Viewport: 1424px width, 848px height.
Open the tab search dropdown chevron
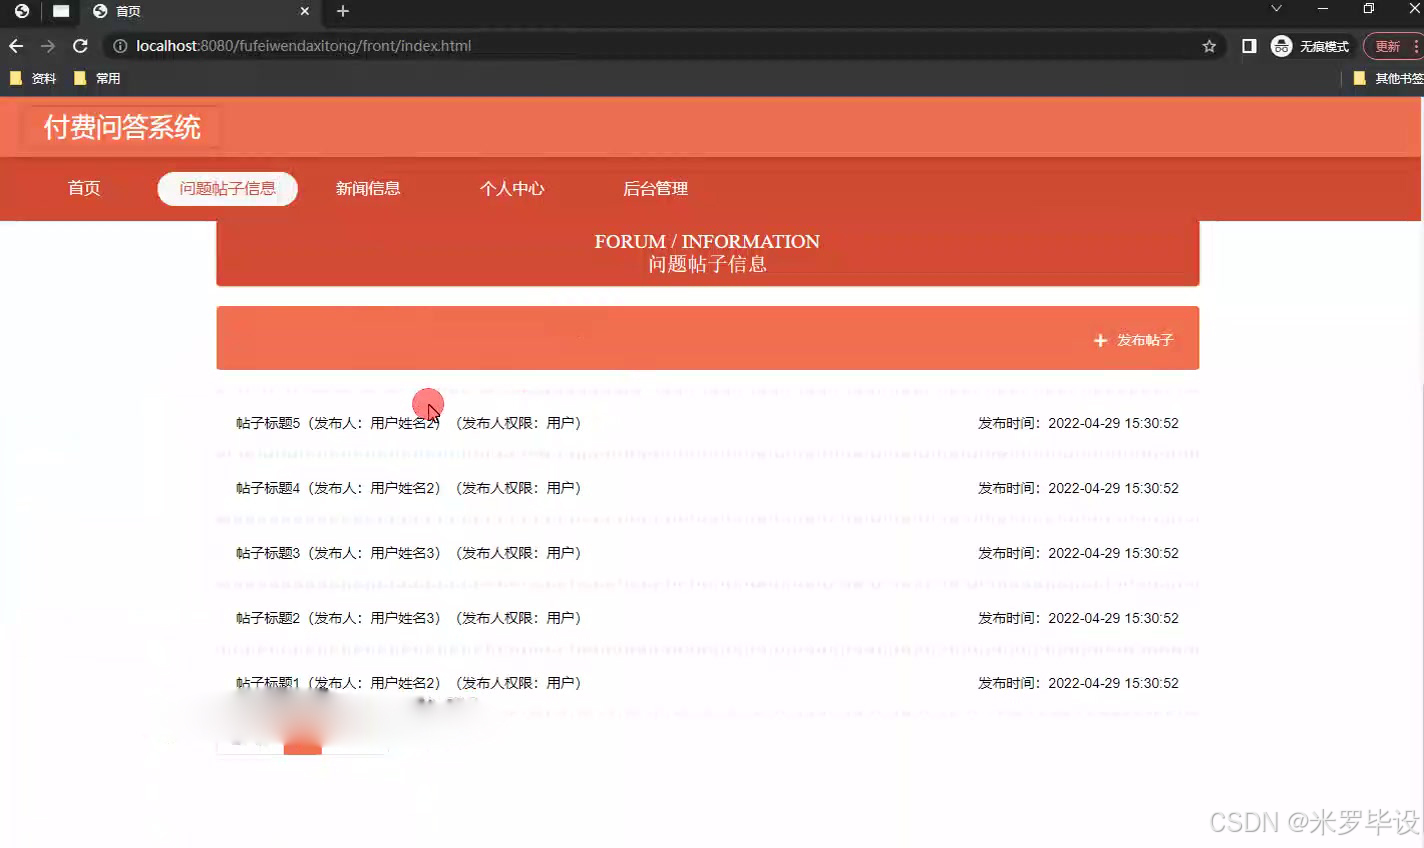(x=1276, y=9)
